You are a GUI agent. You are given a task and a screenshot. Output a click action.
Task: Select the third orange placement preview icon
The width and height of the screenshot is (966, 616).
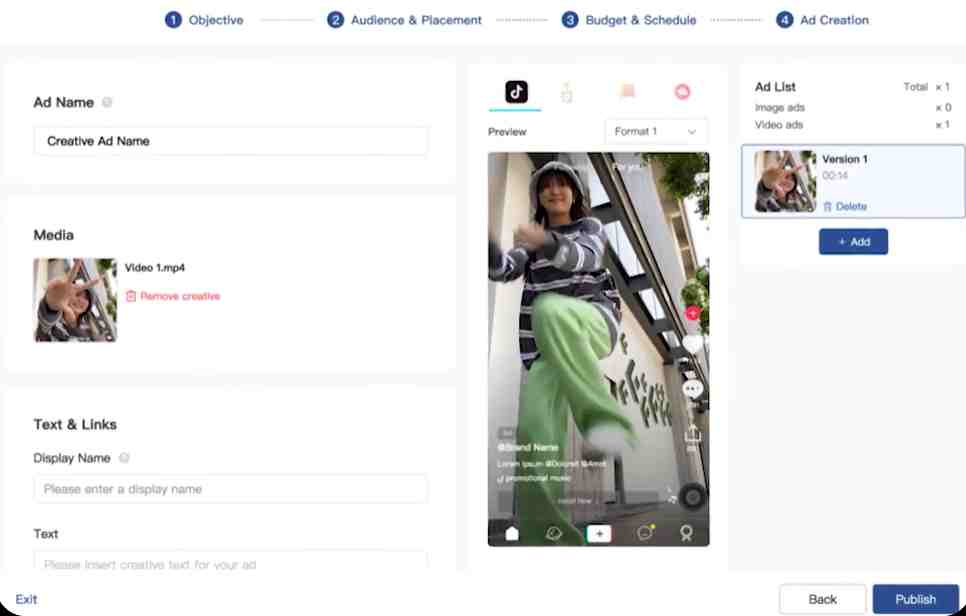point(627,91)
